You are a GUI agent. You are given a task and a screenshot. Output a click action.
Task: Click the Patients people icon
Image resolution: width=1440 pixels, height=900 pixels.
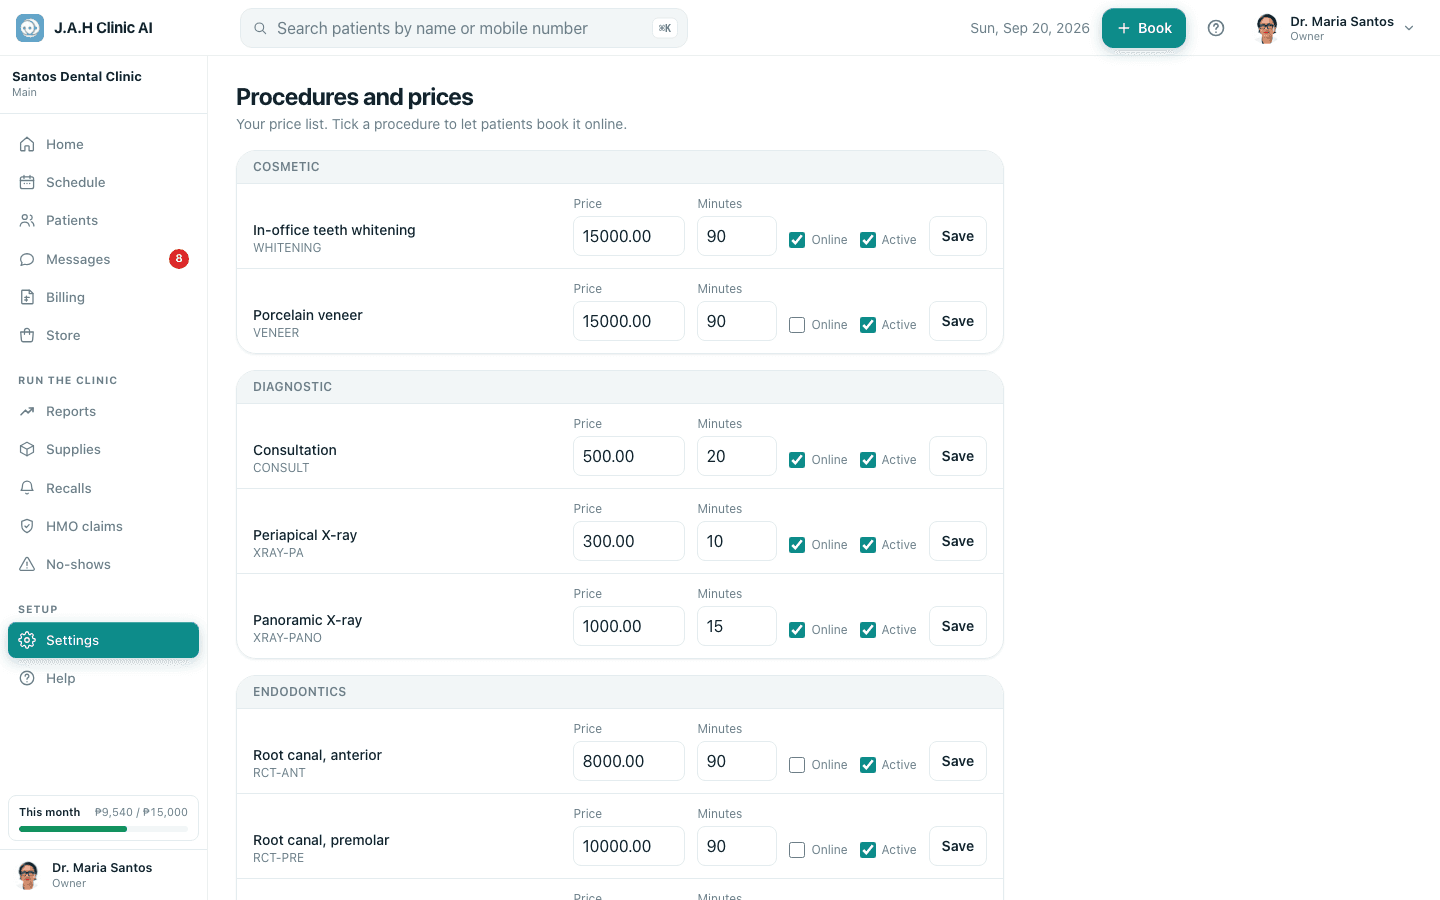tap(27, 220)
